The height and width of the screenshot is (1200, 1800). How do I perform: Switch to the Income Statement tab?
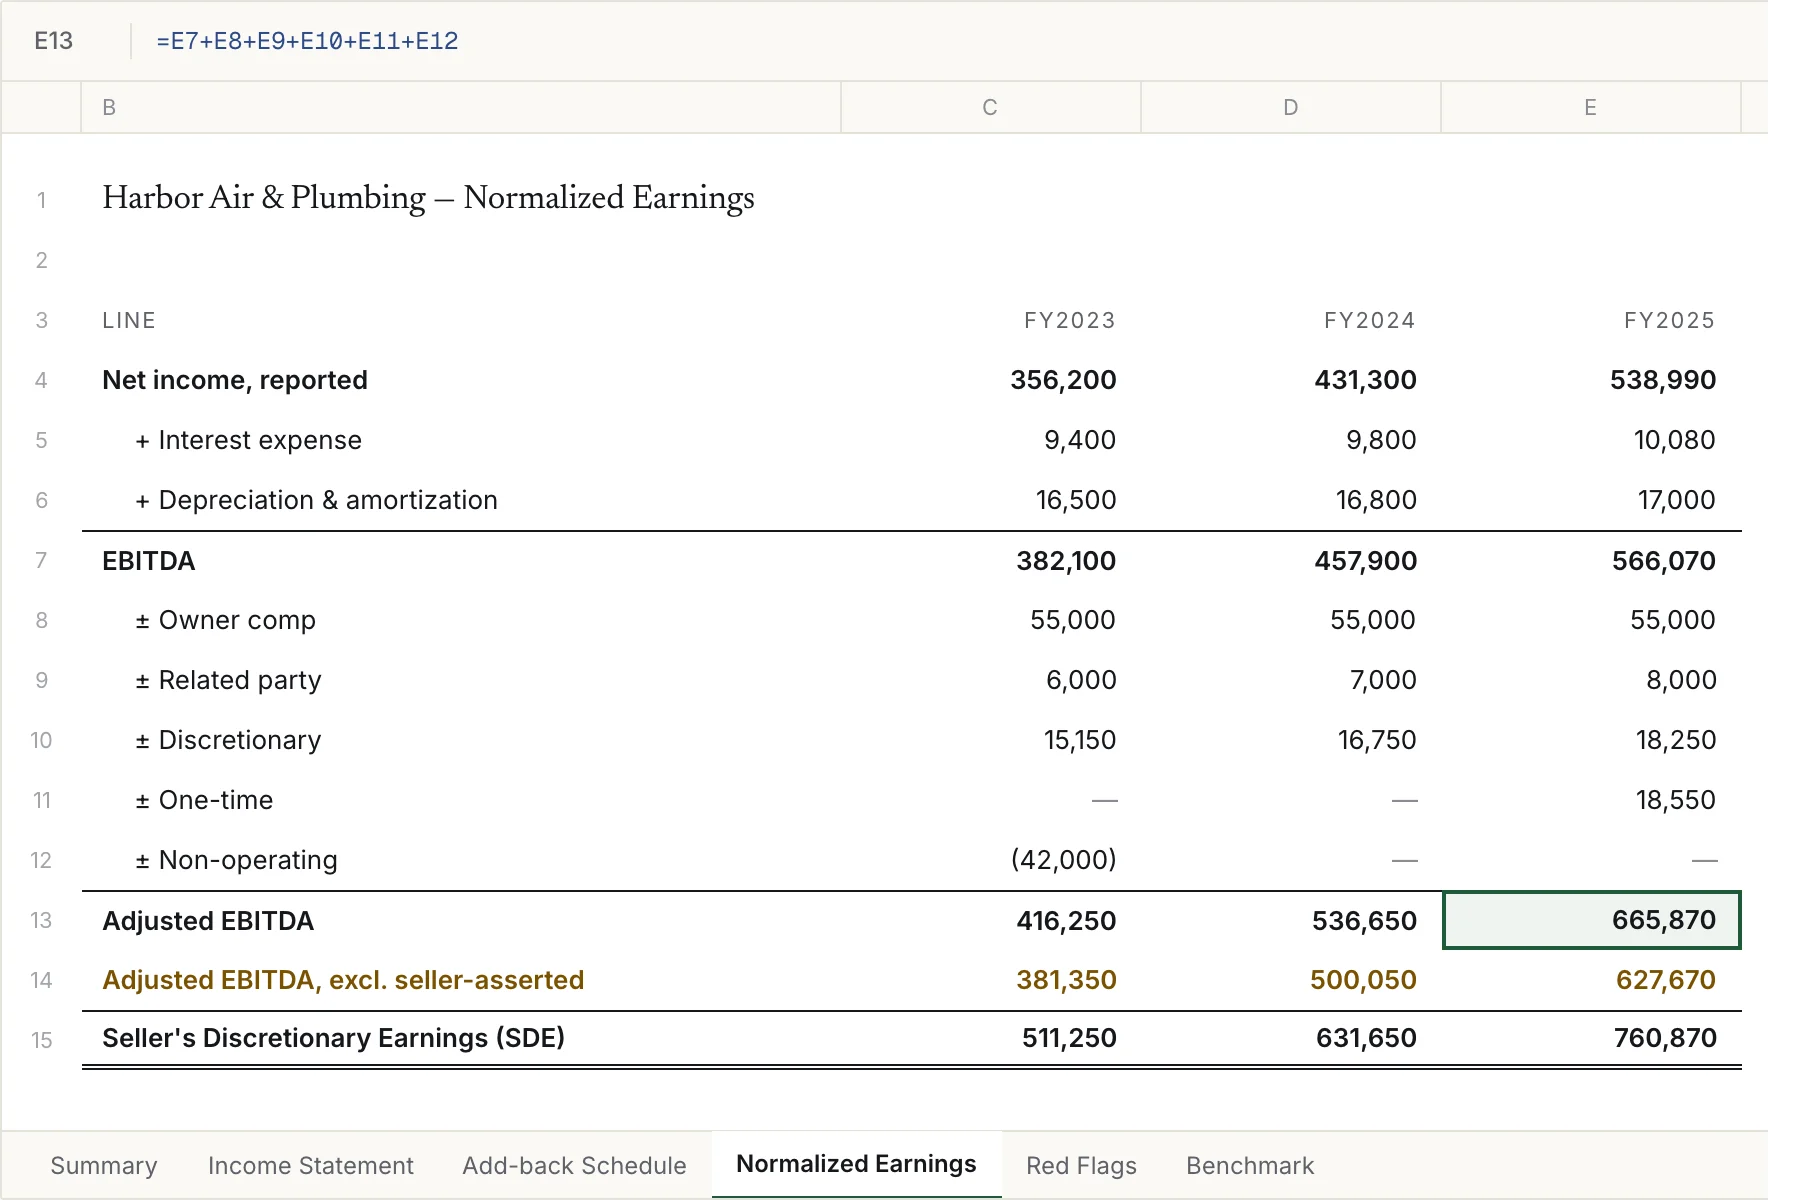coord(310,1166)
